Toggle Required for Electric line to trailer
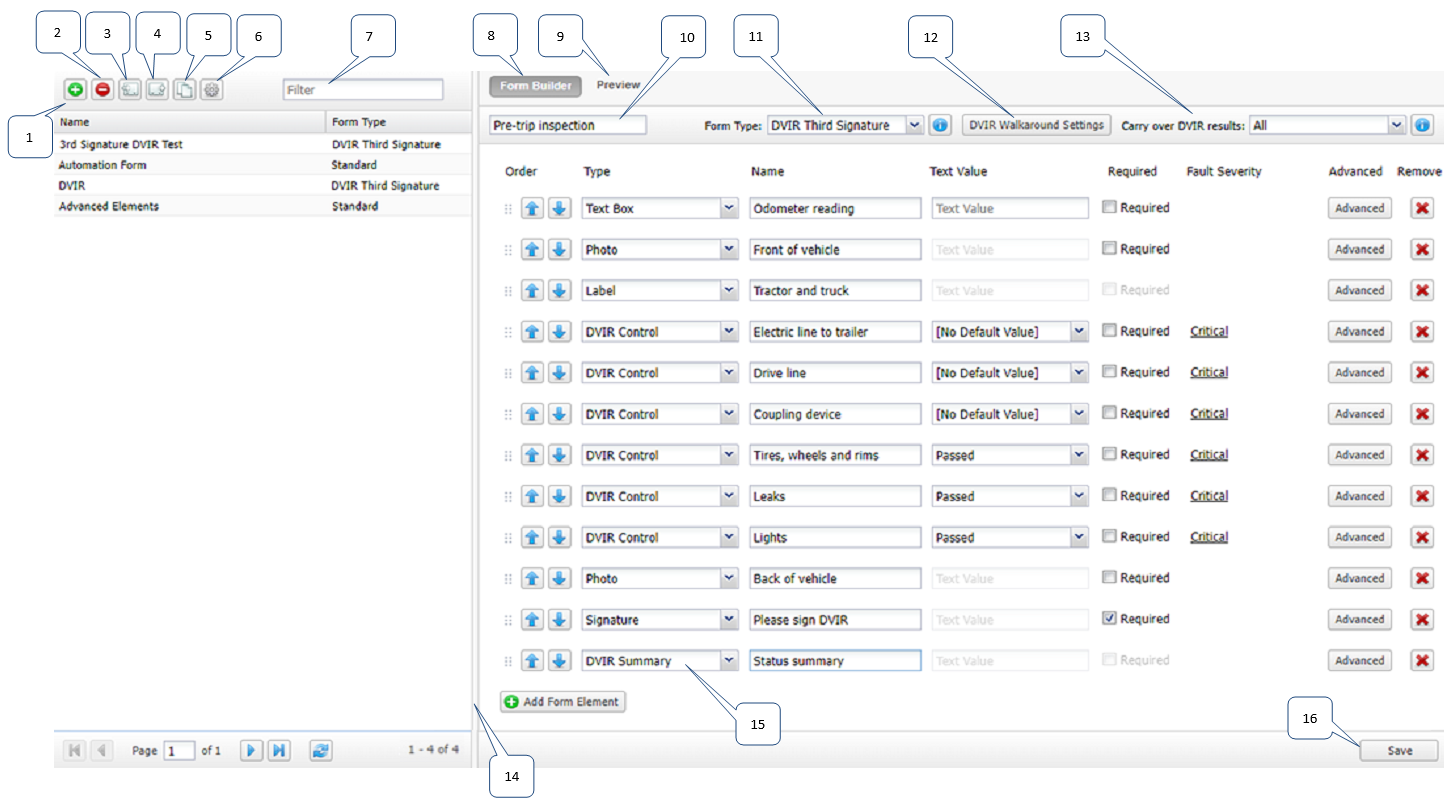 (1109, 330)
